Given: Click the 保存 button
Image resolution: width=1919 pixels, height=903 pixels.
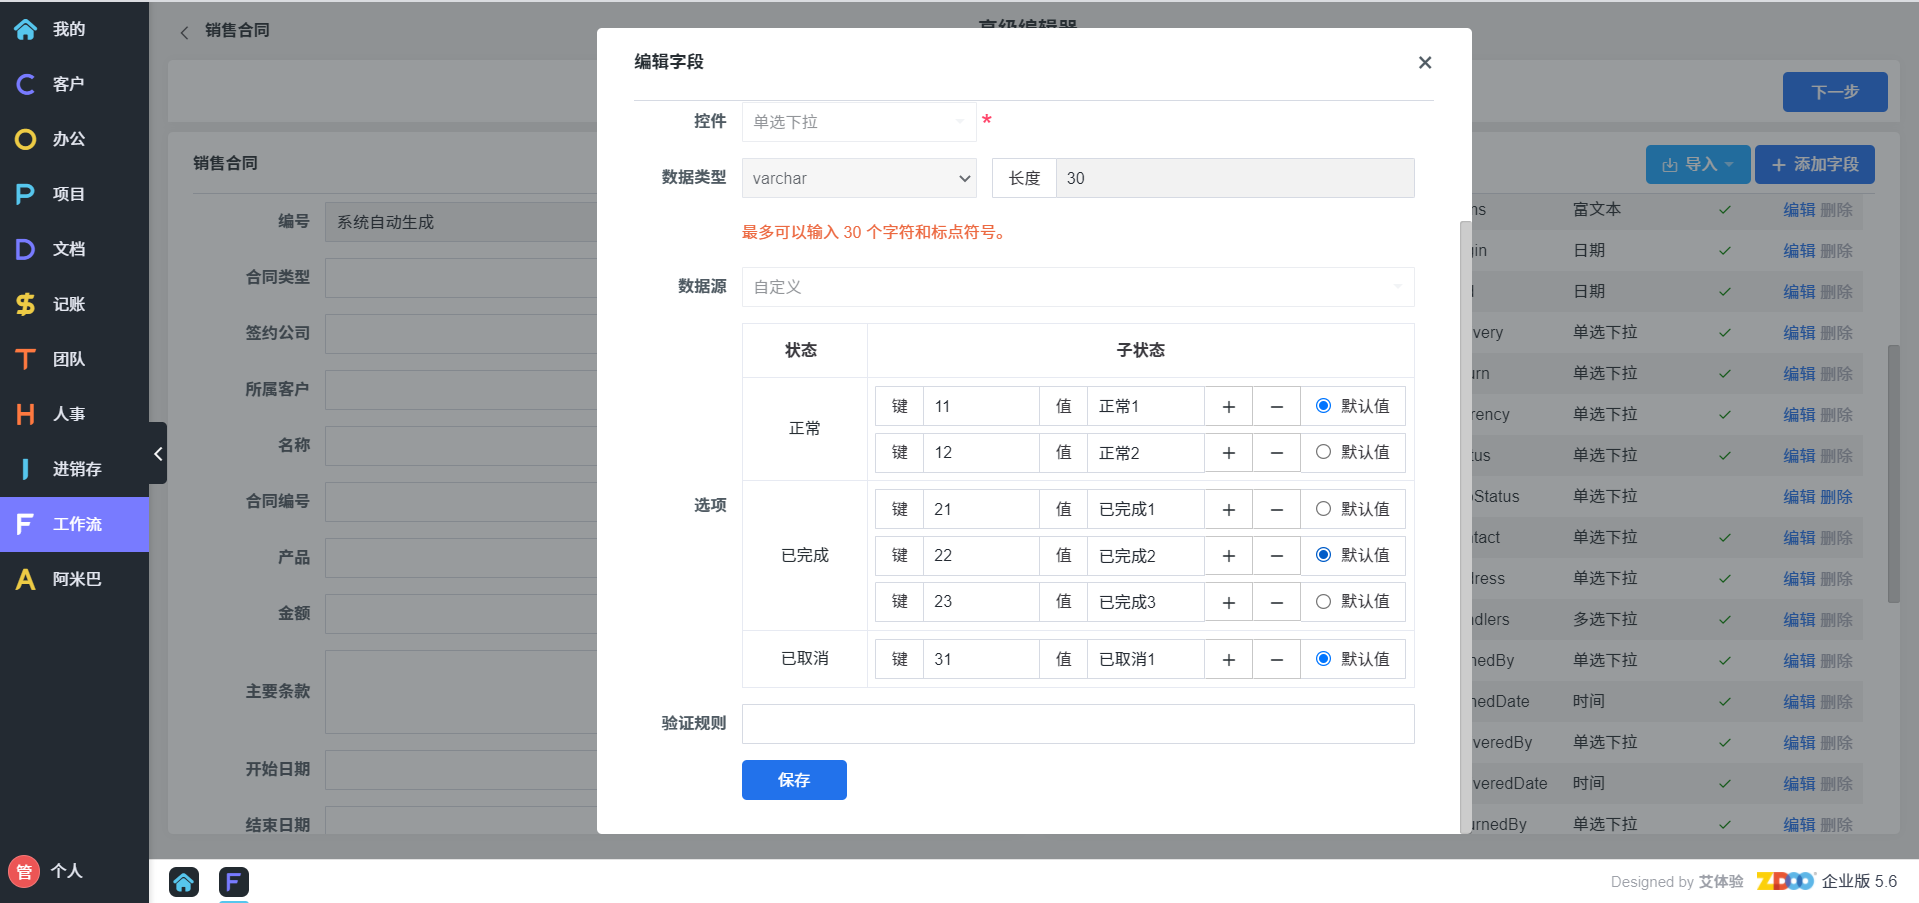Looking at the screenshot, I should click(x=794, y=780).
